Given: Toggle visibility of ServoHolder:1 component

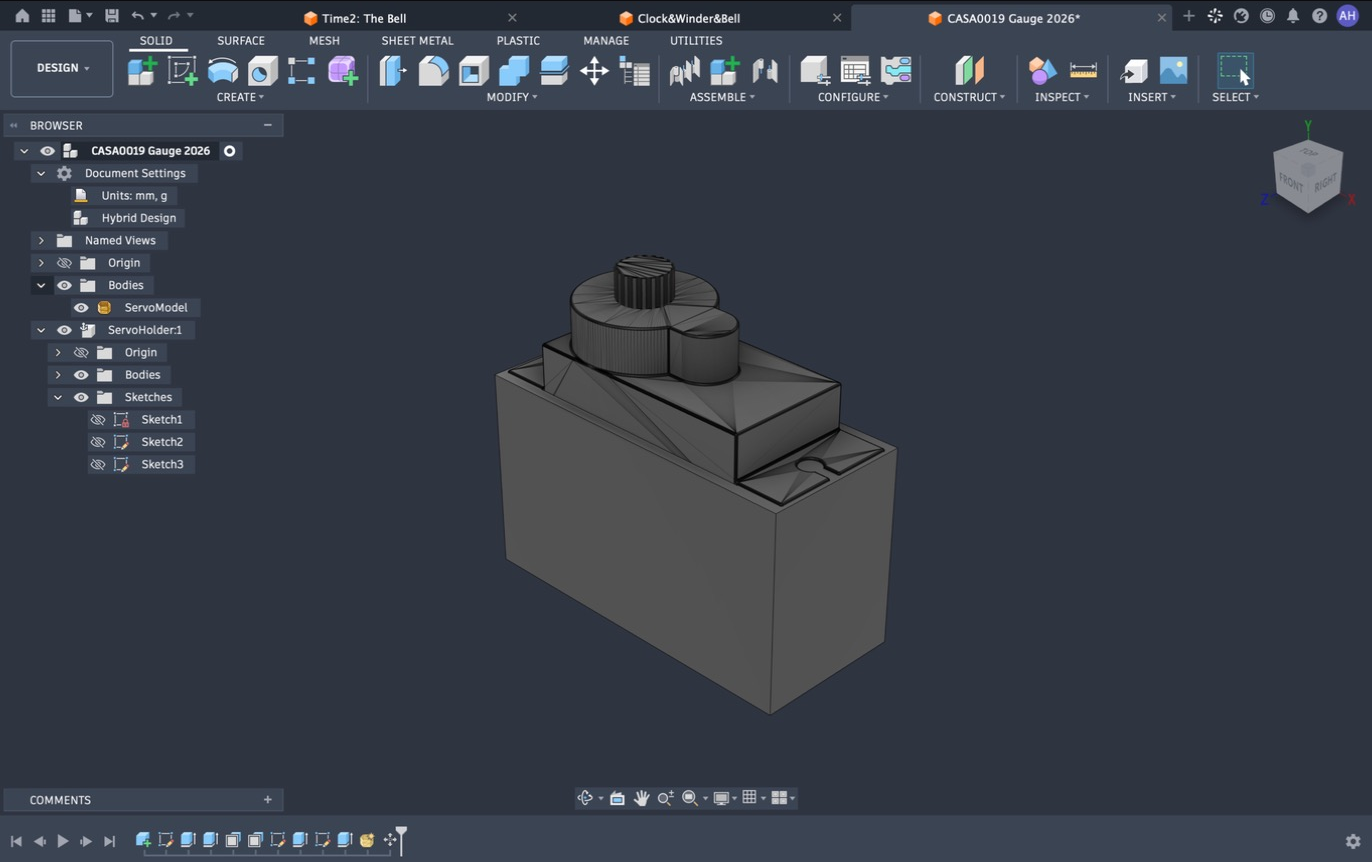Looking at the screenshot, I should 64,330.
